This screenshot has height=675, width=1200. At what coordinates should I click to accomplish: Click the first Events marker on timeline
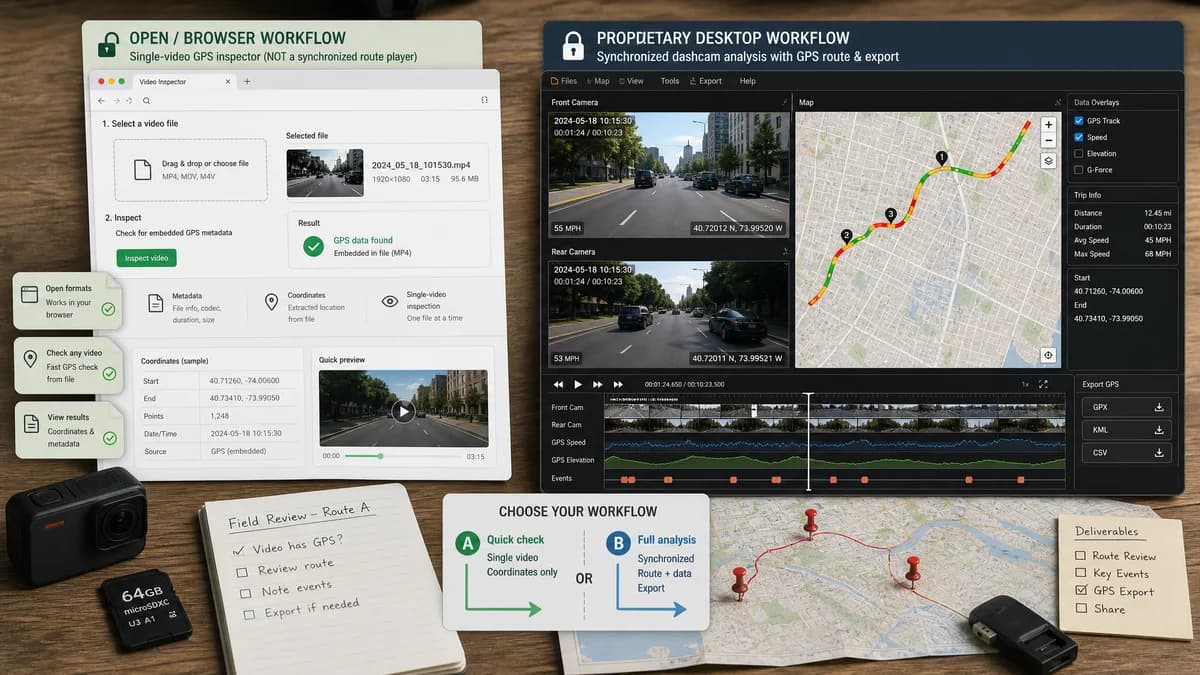point(622,480)
